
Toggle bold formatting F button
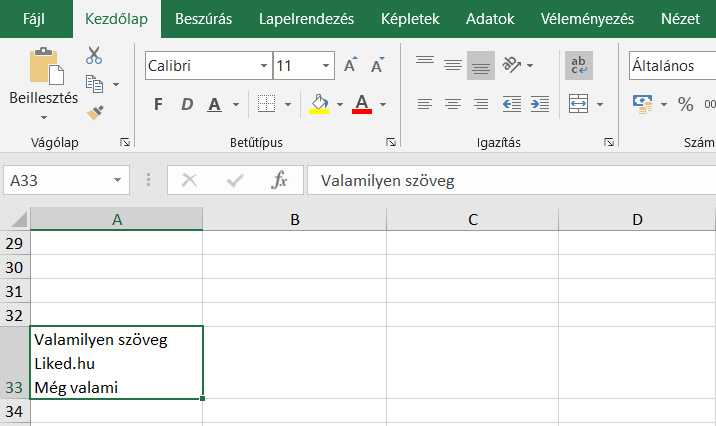(x=158, y=104)
